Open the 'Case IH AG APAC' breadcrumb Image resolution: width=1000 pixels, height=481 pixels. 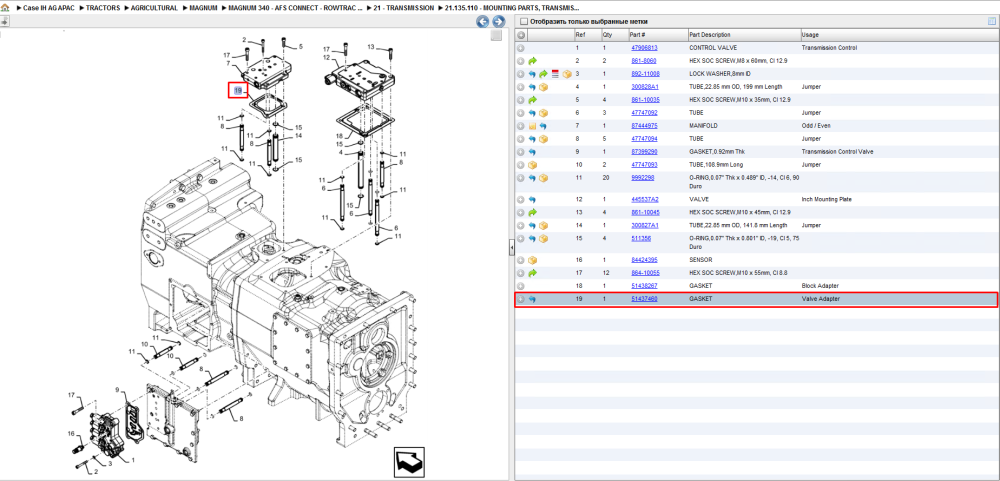pos(48,8)
